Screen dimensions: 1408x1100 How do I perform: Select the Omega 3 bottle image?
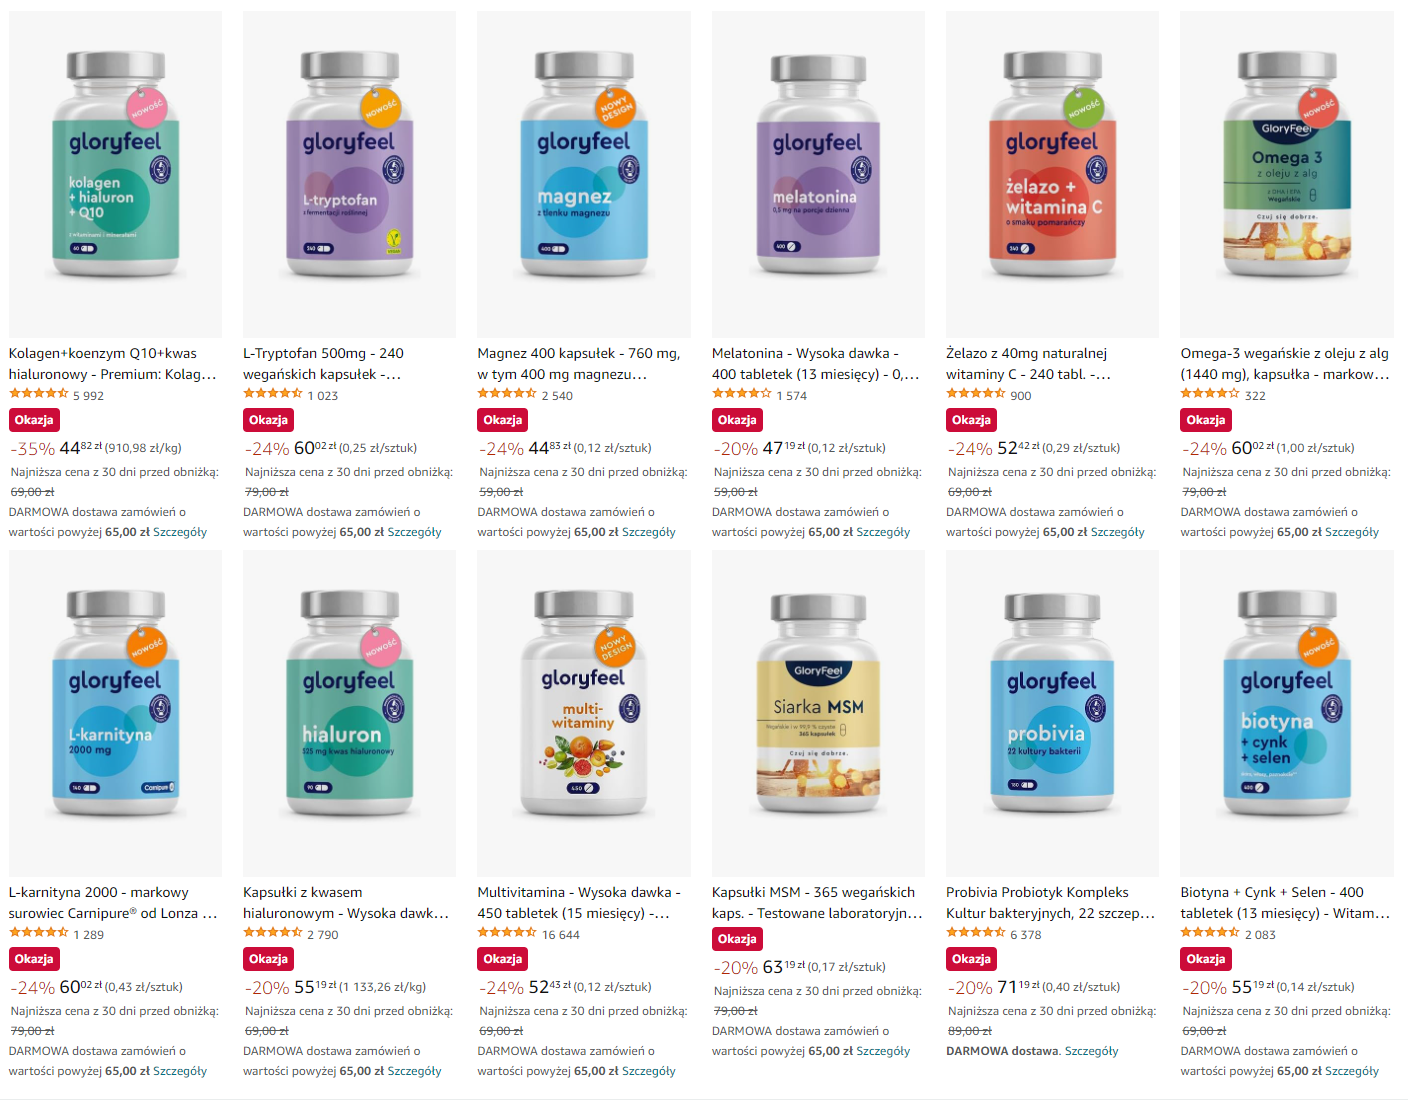1287,174
